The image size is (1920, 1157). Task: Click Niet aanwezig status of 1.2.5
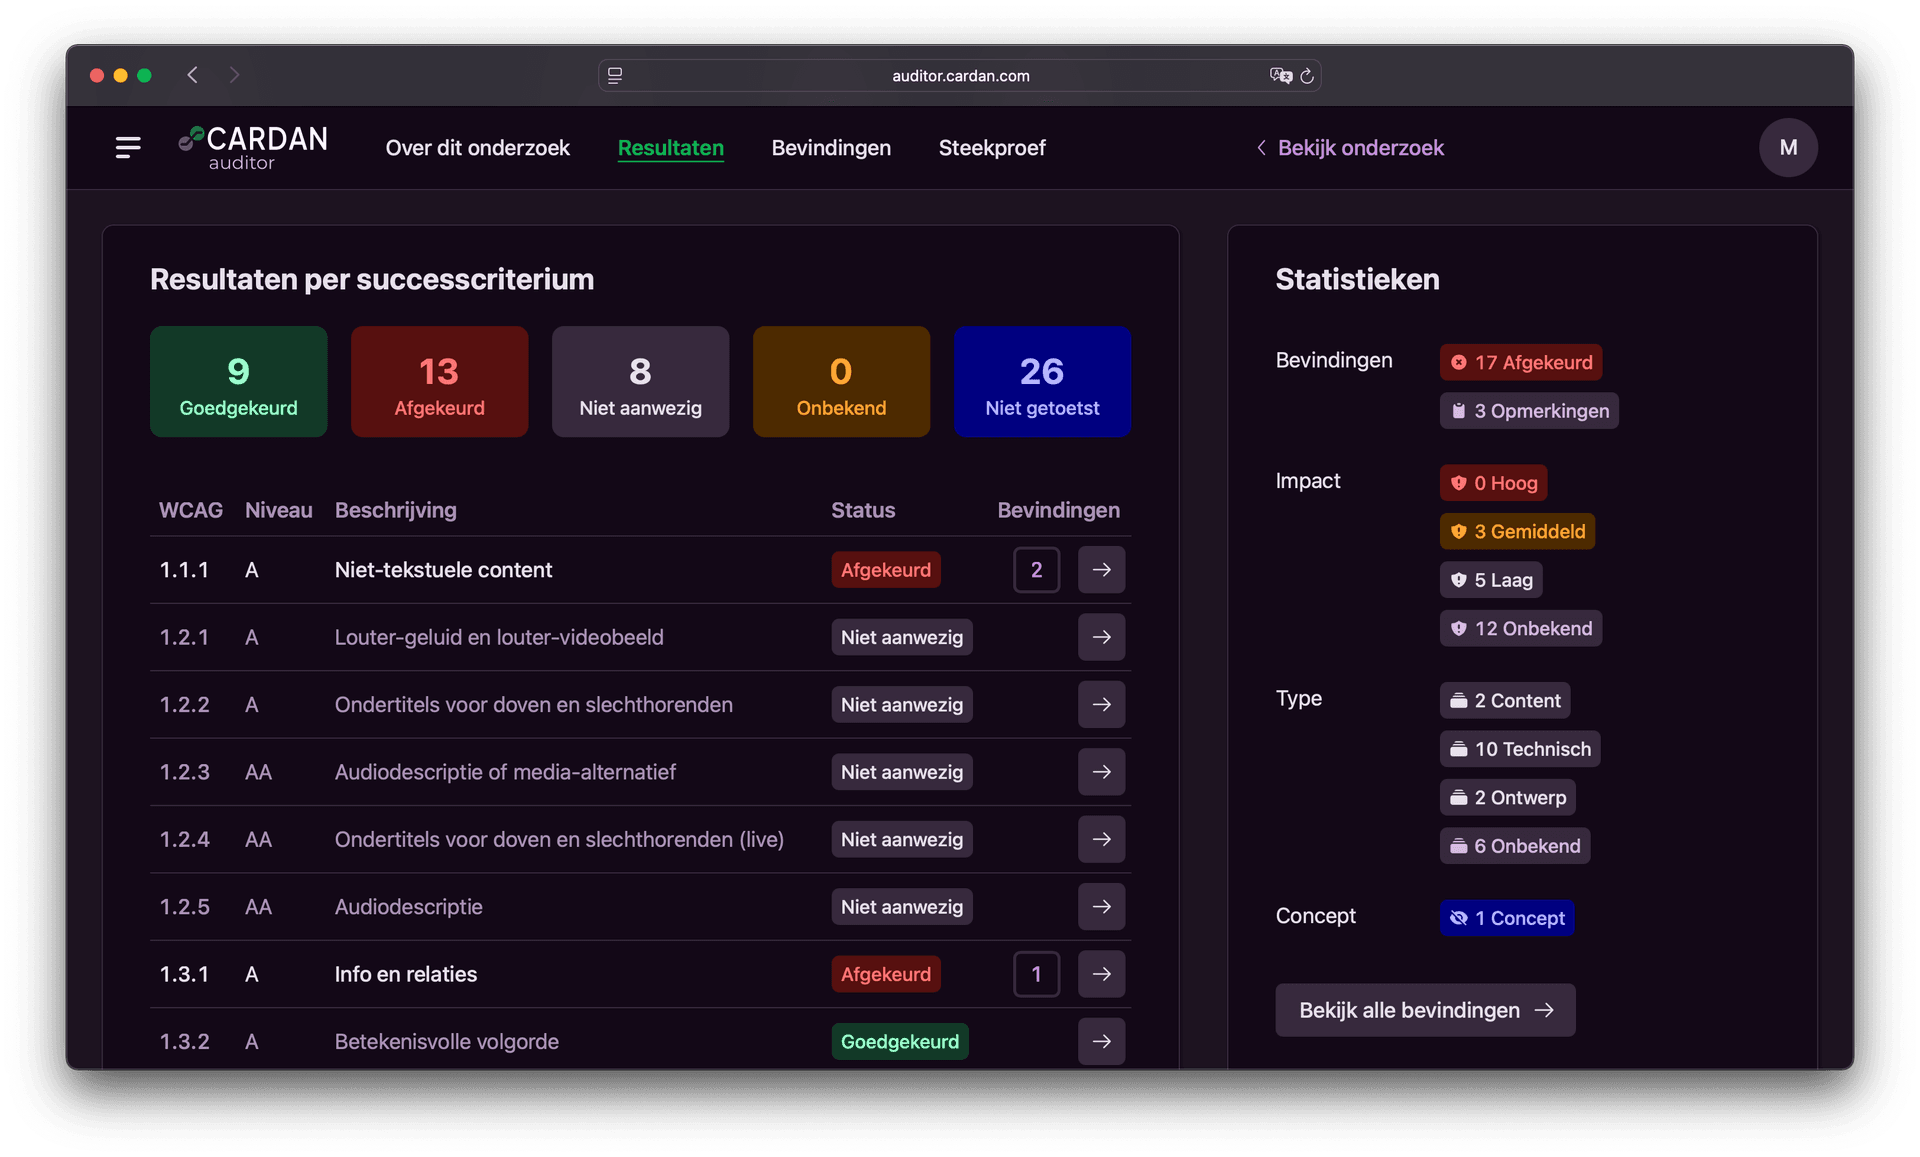901,907
